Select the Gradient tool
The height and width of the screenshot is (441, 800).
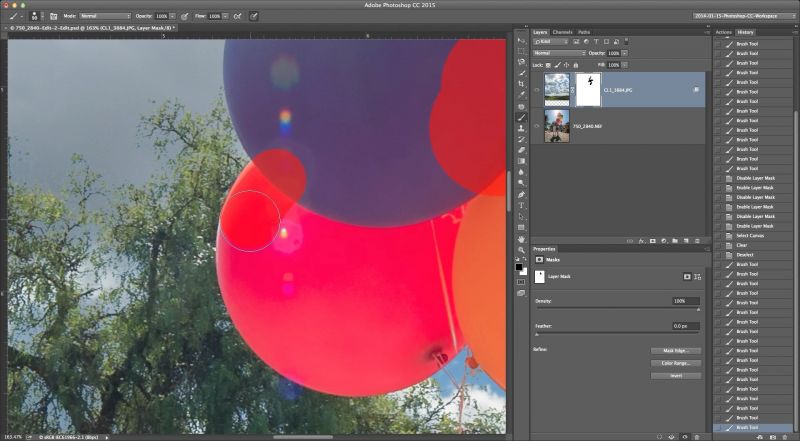coord(521,161)
